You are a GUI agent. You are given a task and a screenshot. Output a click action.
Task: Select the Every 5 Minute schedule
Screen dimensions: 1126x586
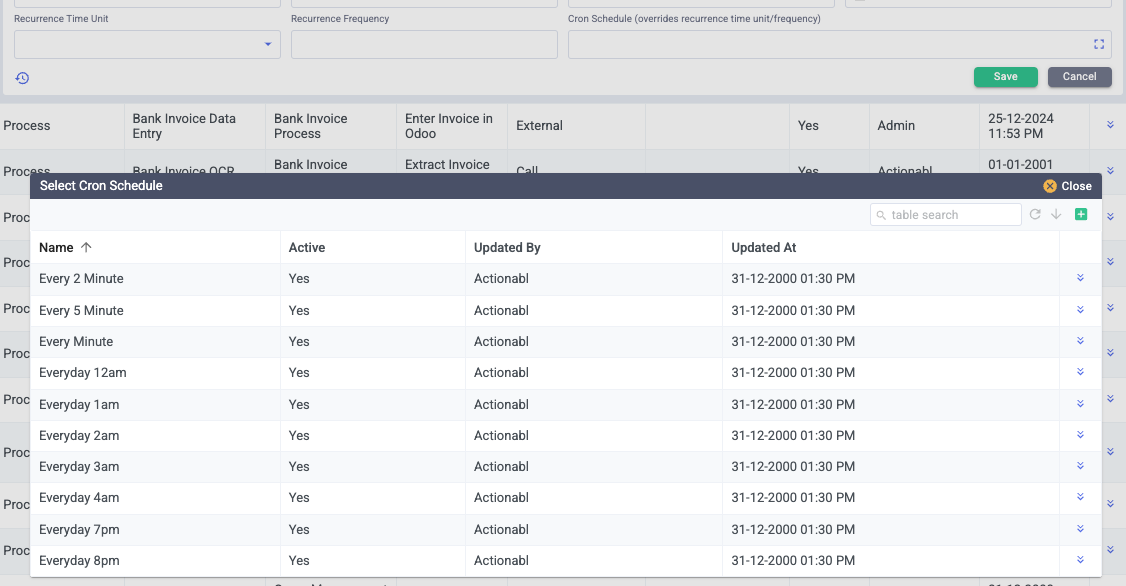coord(81,310)
